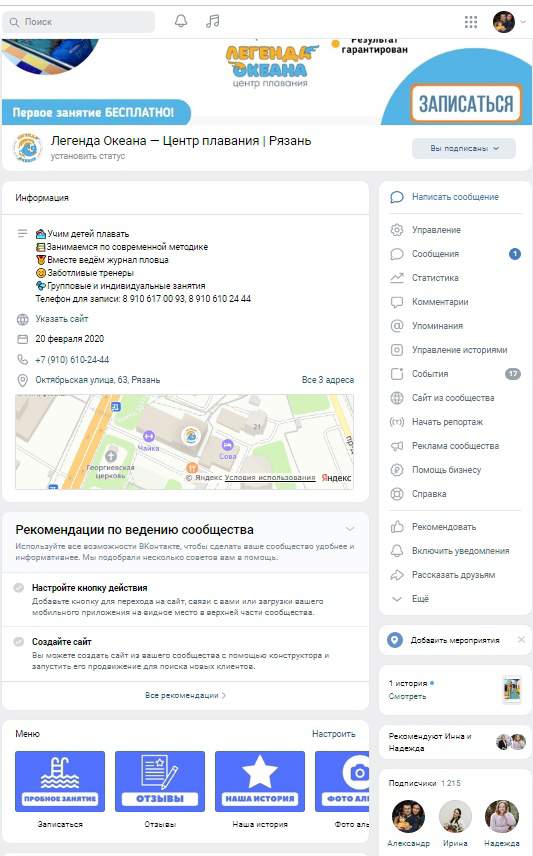The image size is (533, 856).
Task: Open the Вы подписаны subscription dropdown
Action: click(x=464, y=148)
